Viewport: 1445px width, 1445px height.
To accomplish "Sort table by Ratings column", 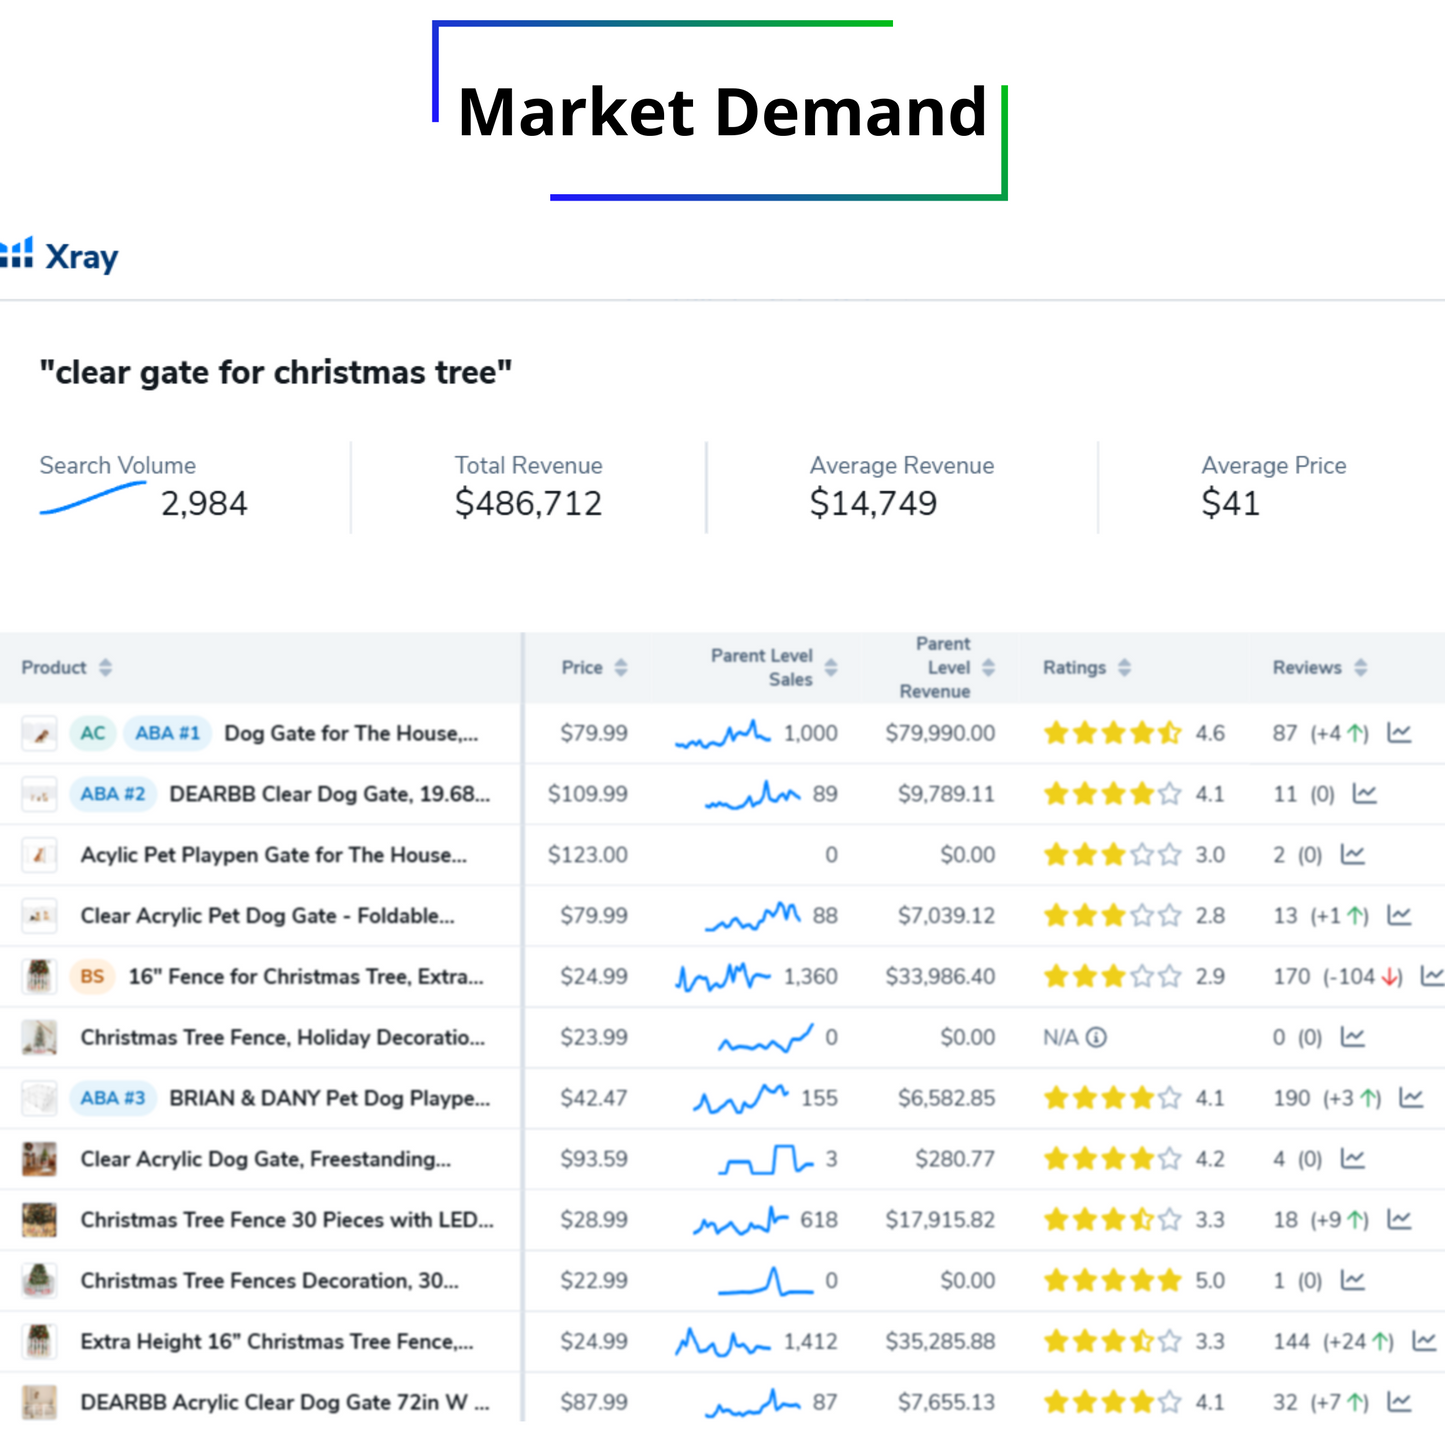I will (1124, 667).
